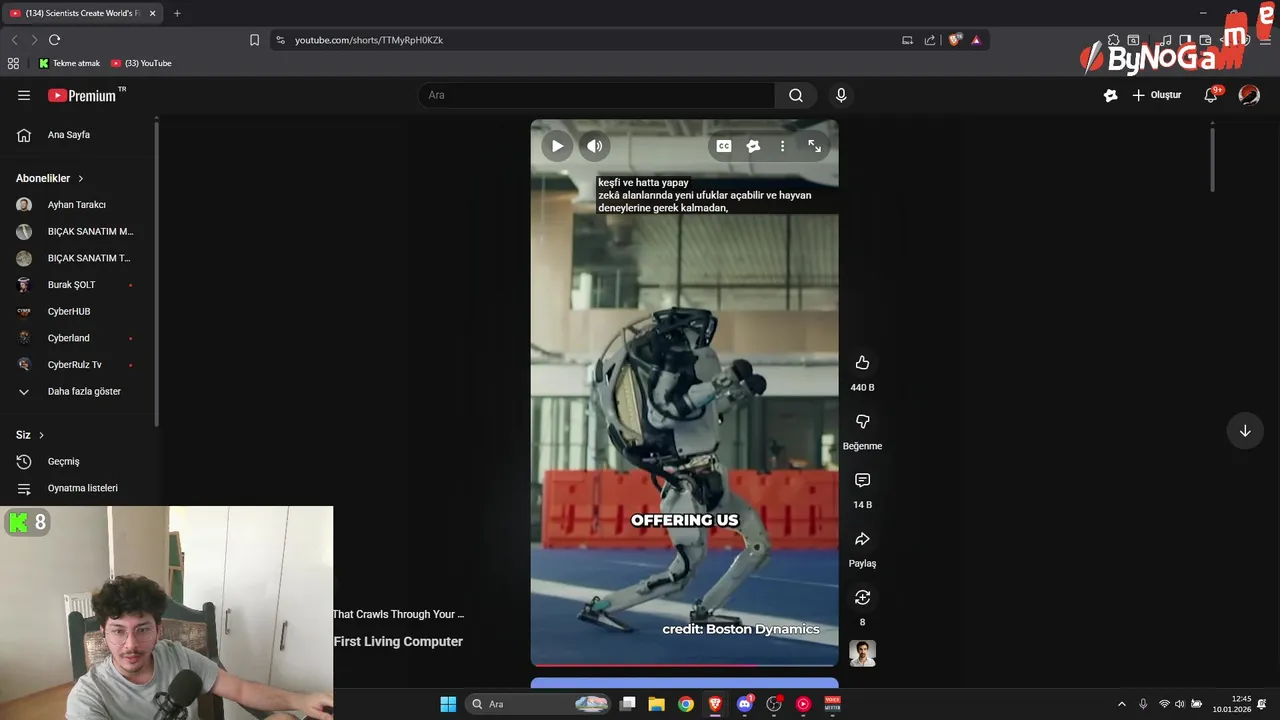Click the Brave Shields lion icon
The image size is (1280, 720).
[x=954, y=40]
